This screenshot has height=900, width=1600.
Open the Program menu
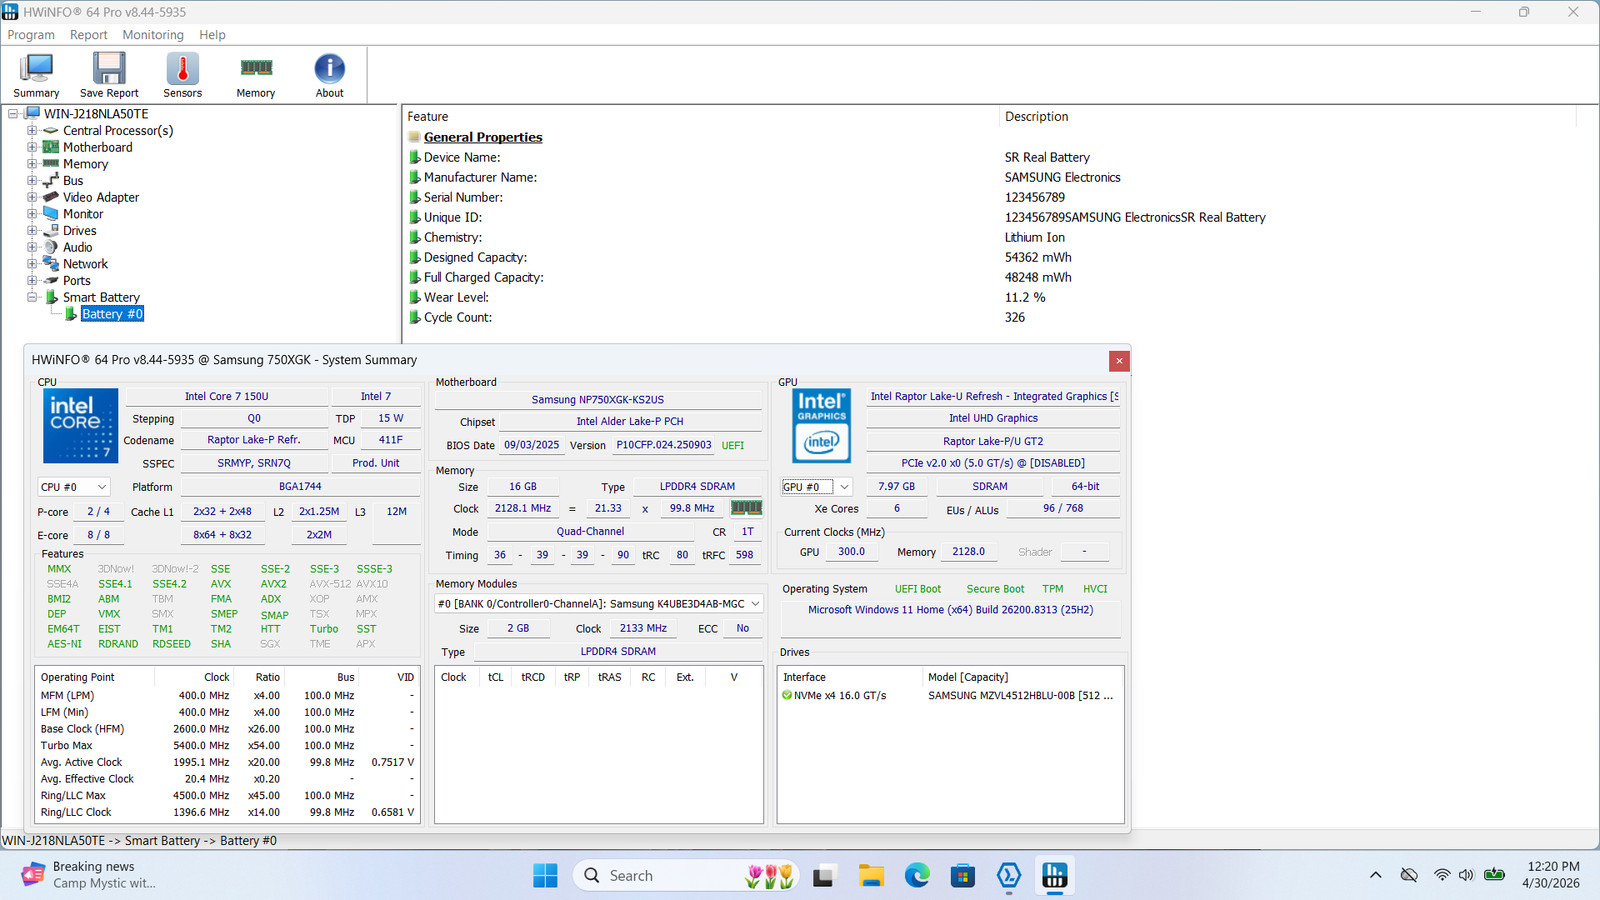[x=31, y=35]
